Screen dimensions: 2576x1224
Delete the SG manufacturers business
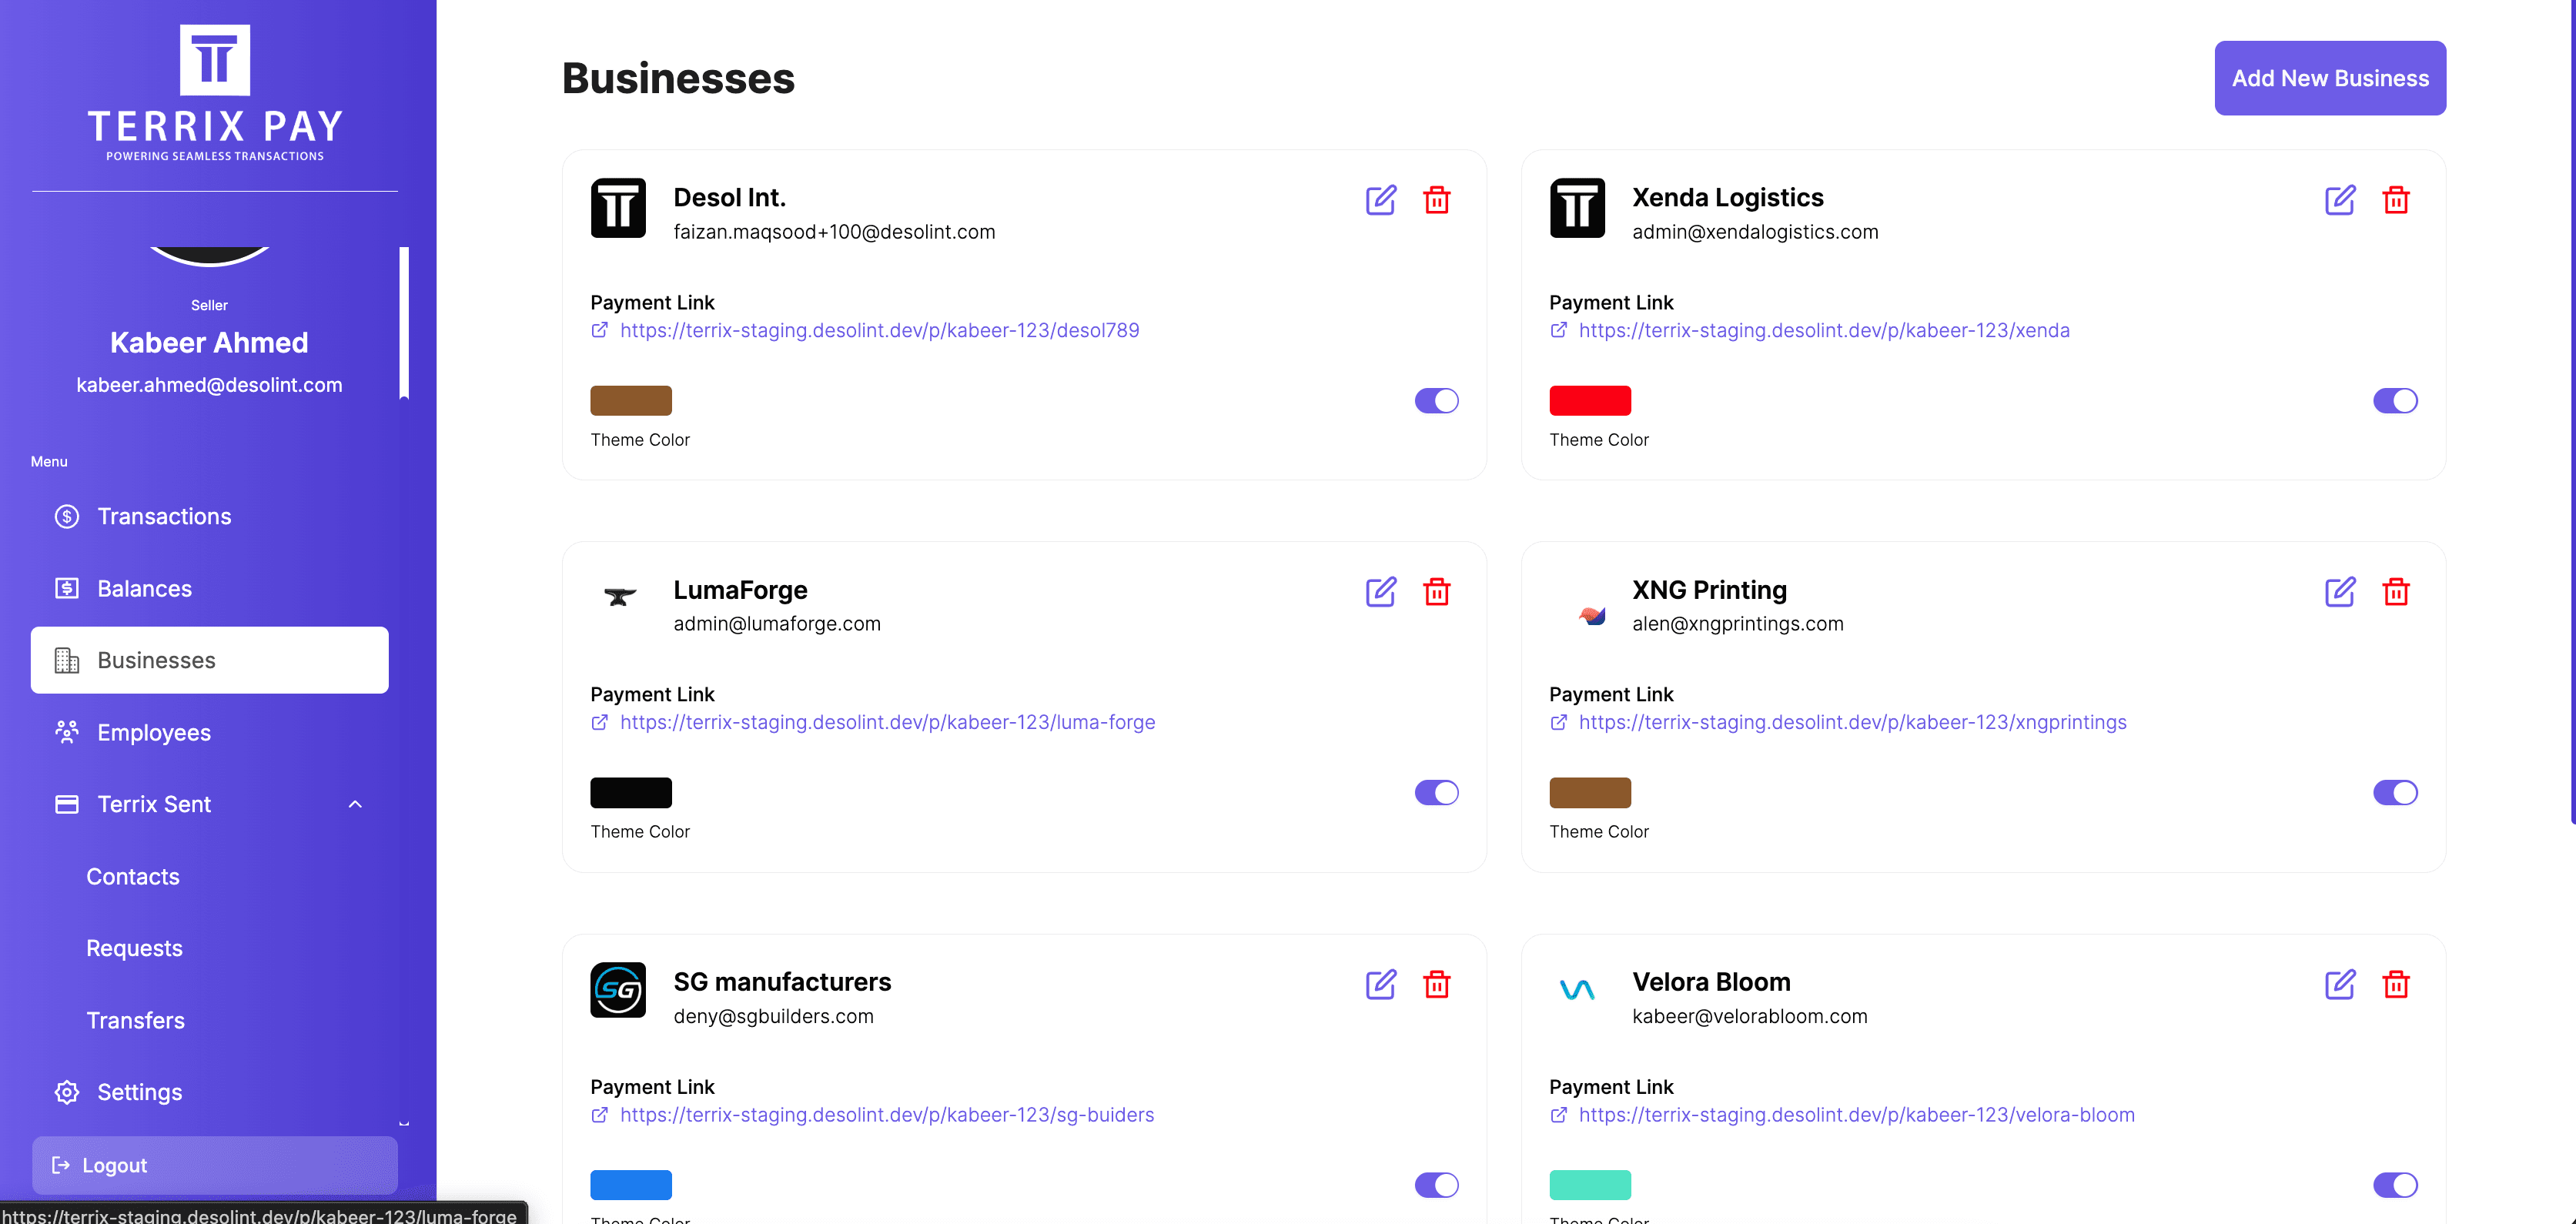(x=1437, y=985)
